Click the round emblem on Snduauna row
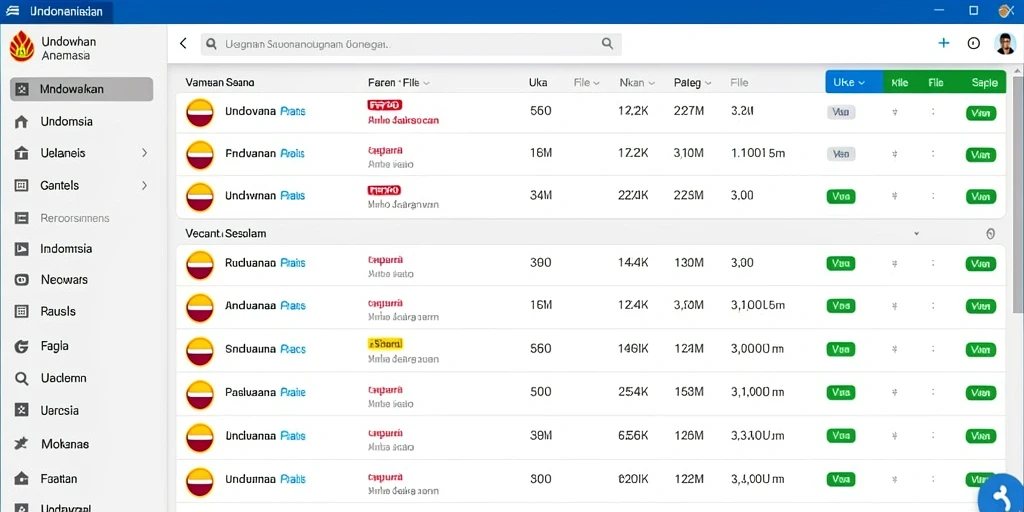This screenshot has height=512, width=1024. 200,350
